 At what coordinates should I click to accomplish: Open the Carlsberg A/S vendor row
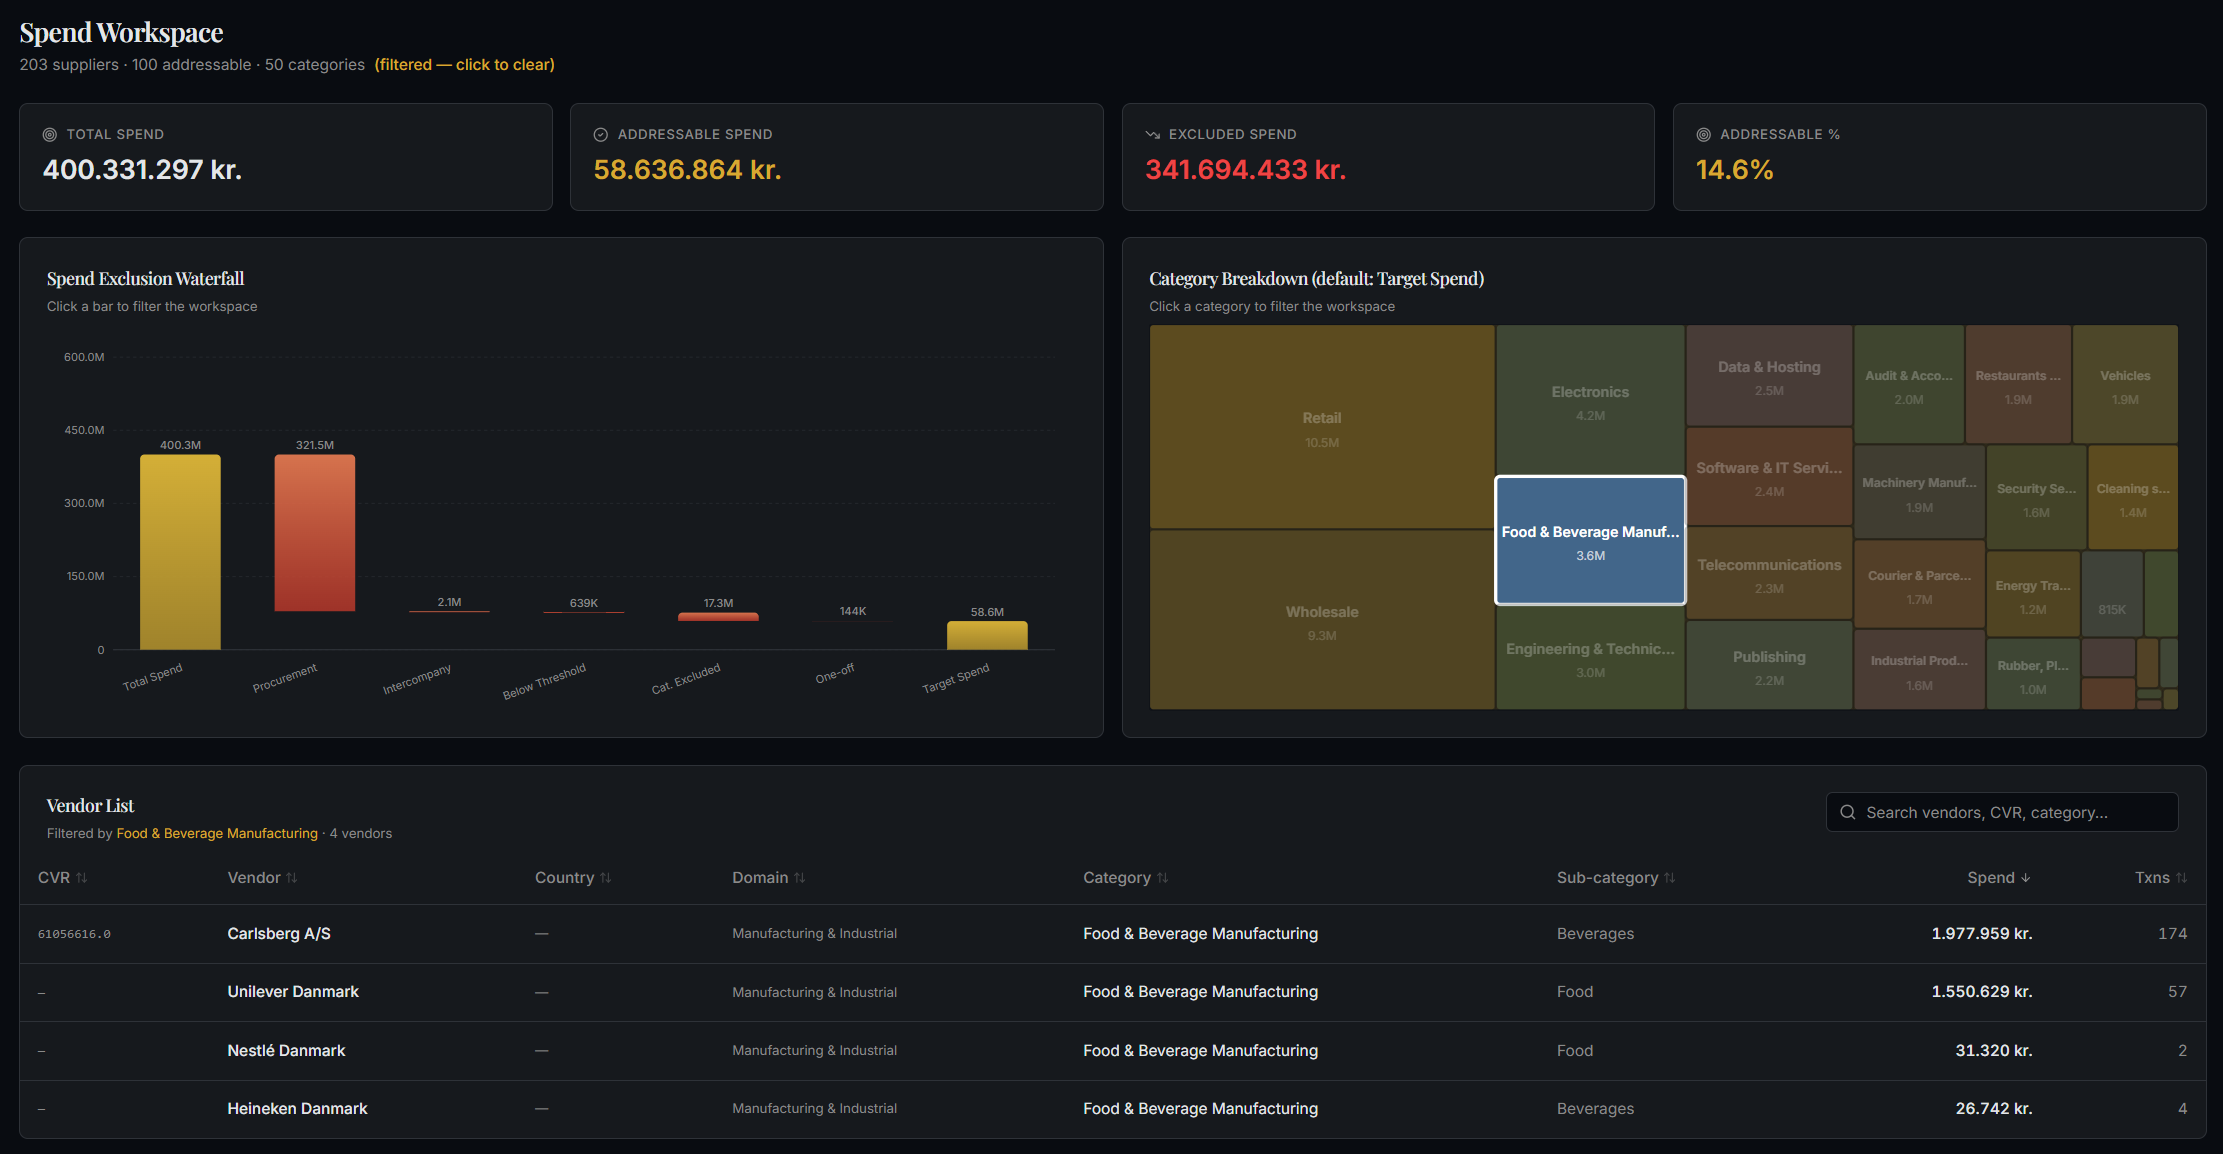[1112, 934]
